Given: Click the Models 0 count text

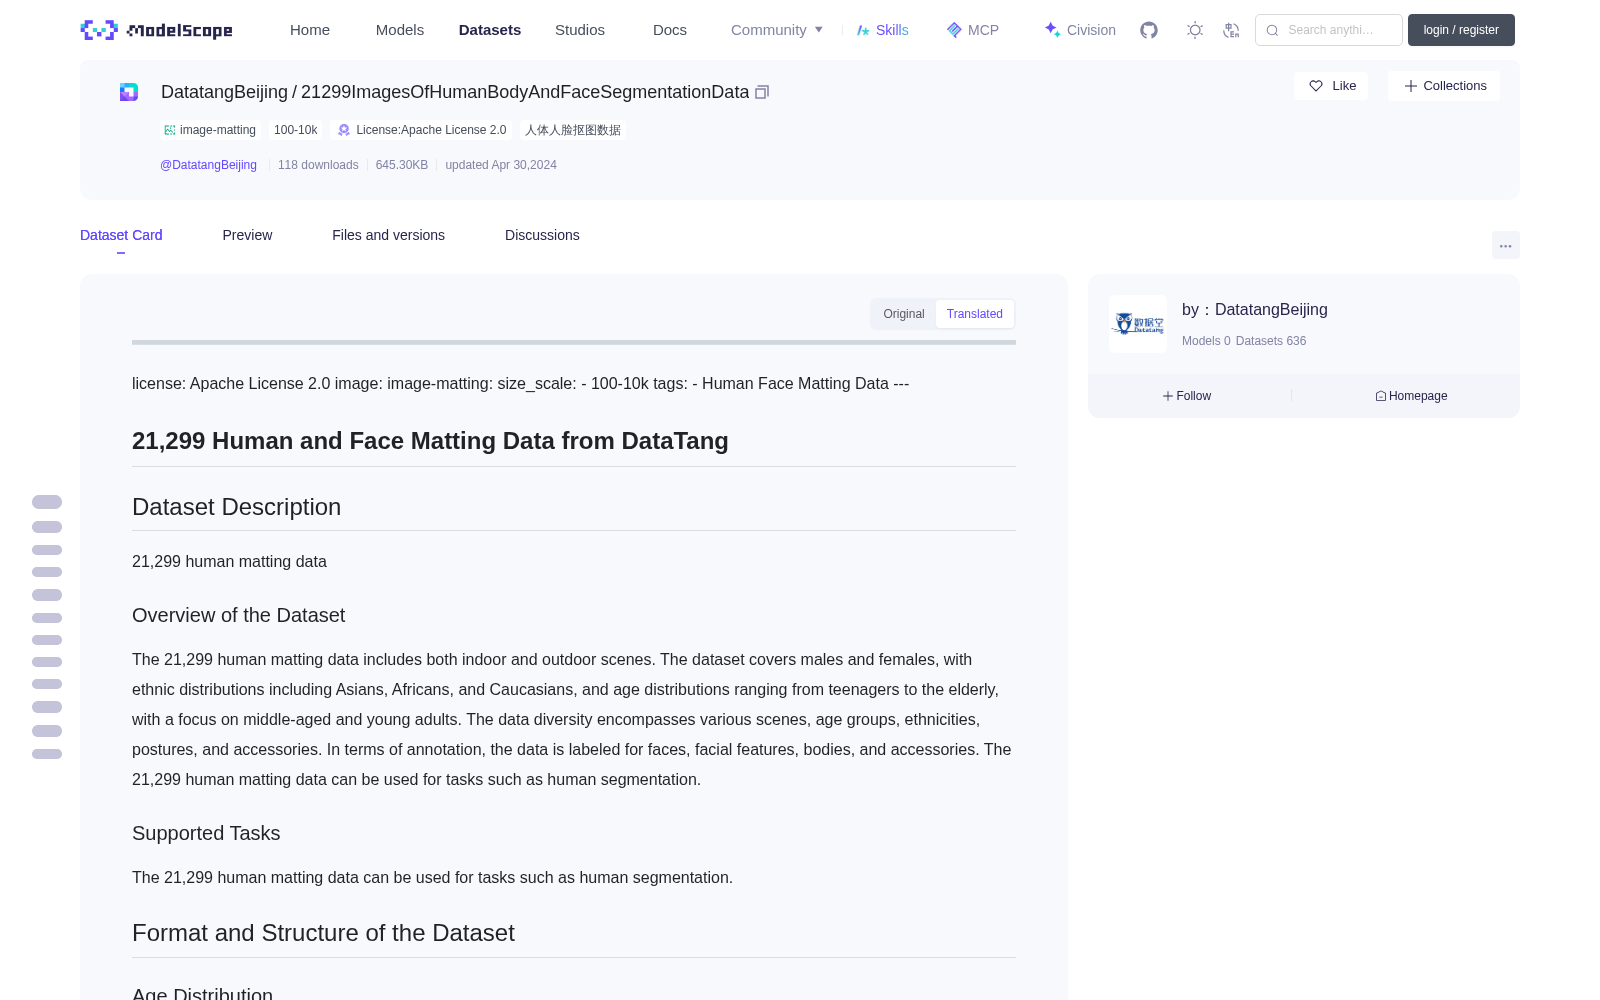Looking at the screenshot, I should point(1206,341).
